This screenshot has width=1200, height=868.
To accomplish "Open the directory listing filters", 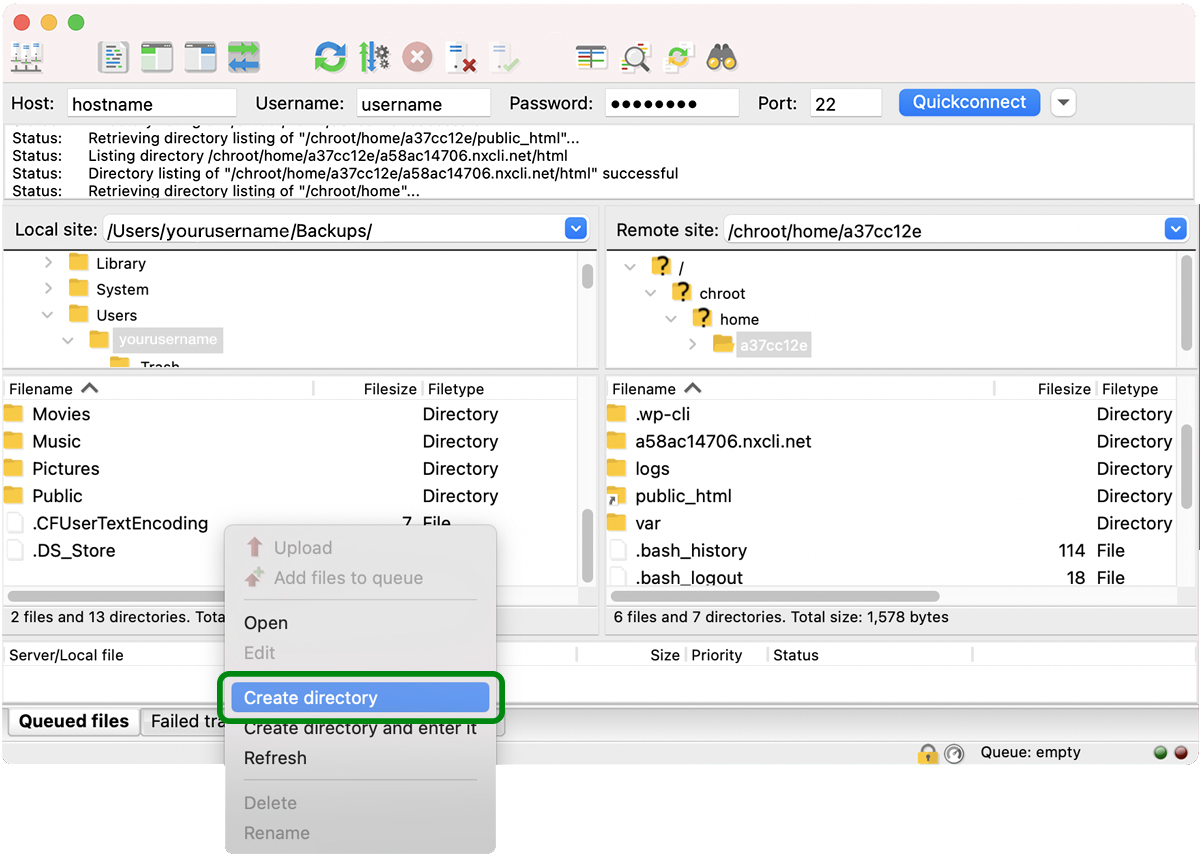I will (x=591, y=57).
